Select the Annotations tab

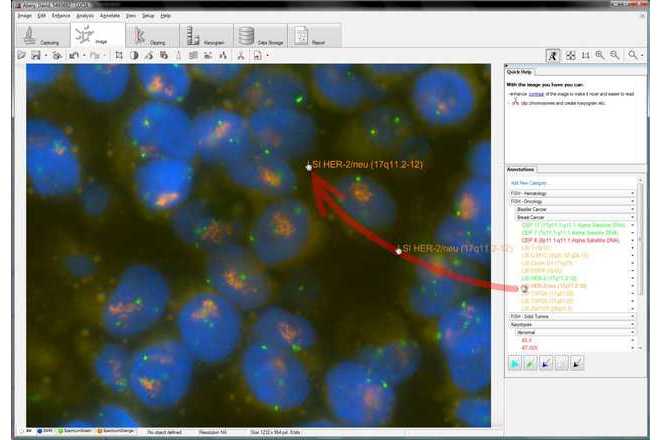[521, 169]
